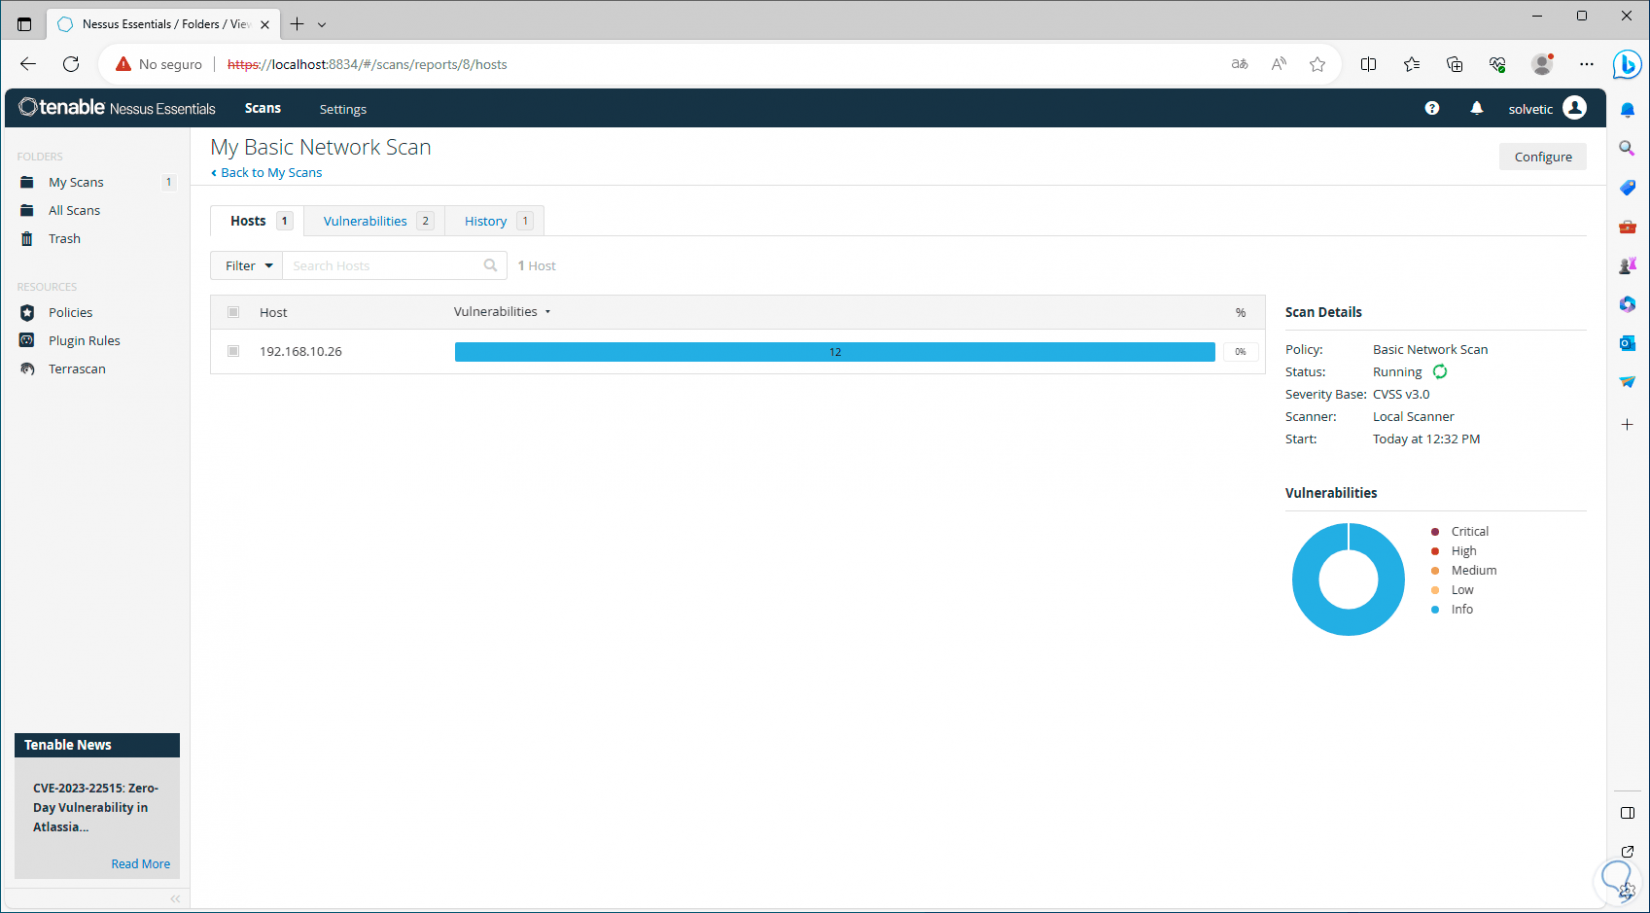The height and width of the screenshot is (913, 1650).
Task: Click the Tenable Nessus Essentials logo
Action: click(x=117, y=108)
